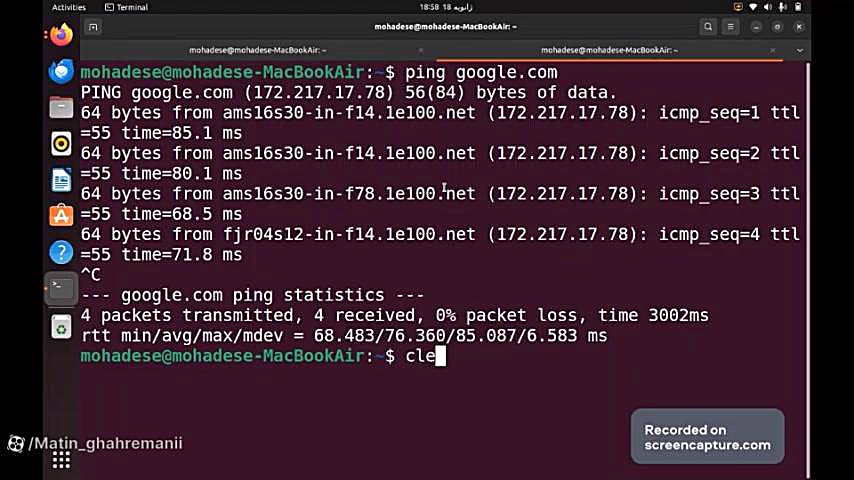Launch Thunderbird mail from the dock
The image size is (854, 480).
pyautogui.click(x=61, y=71)
